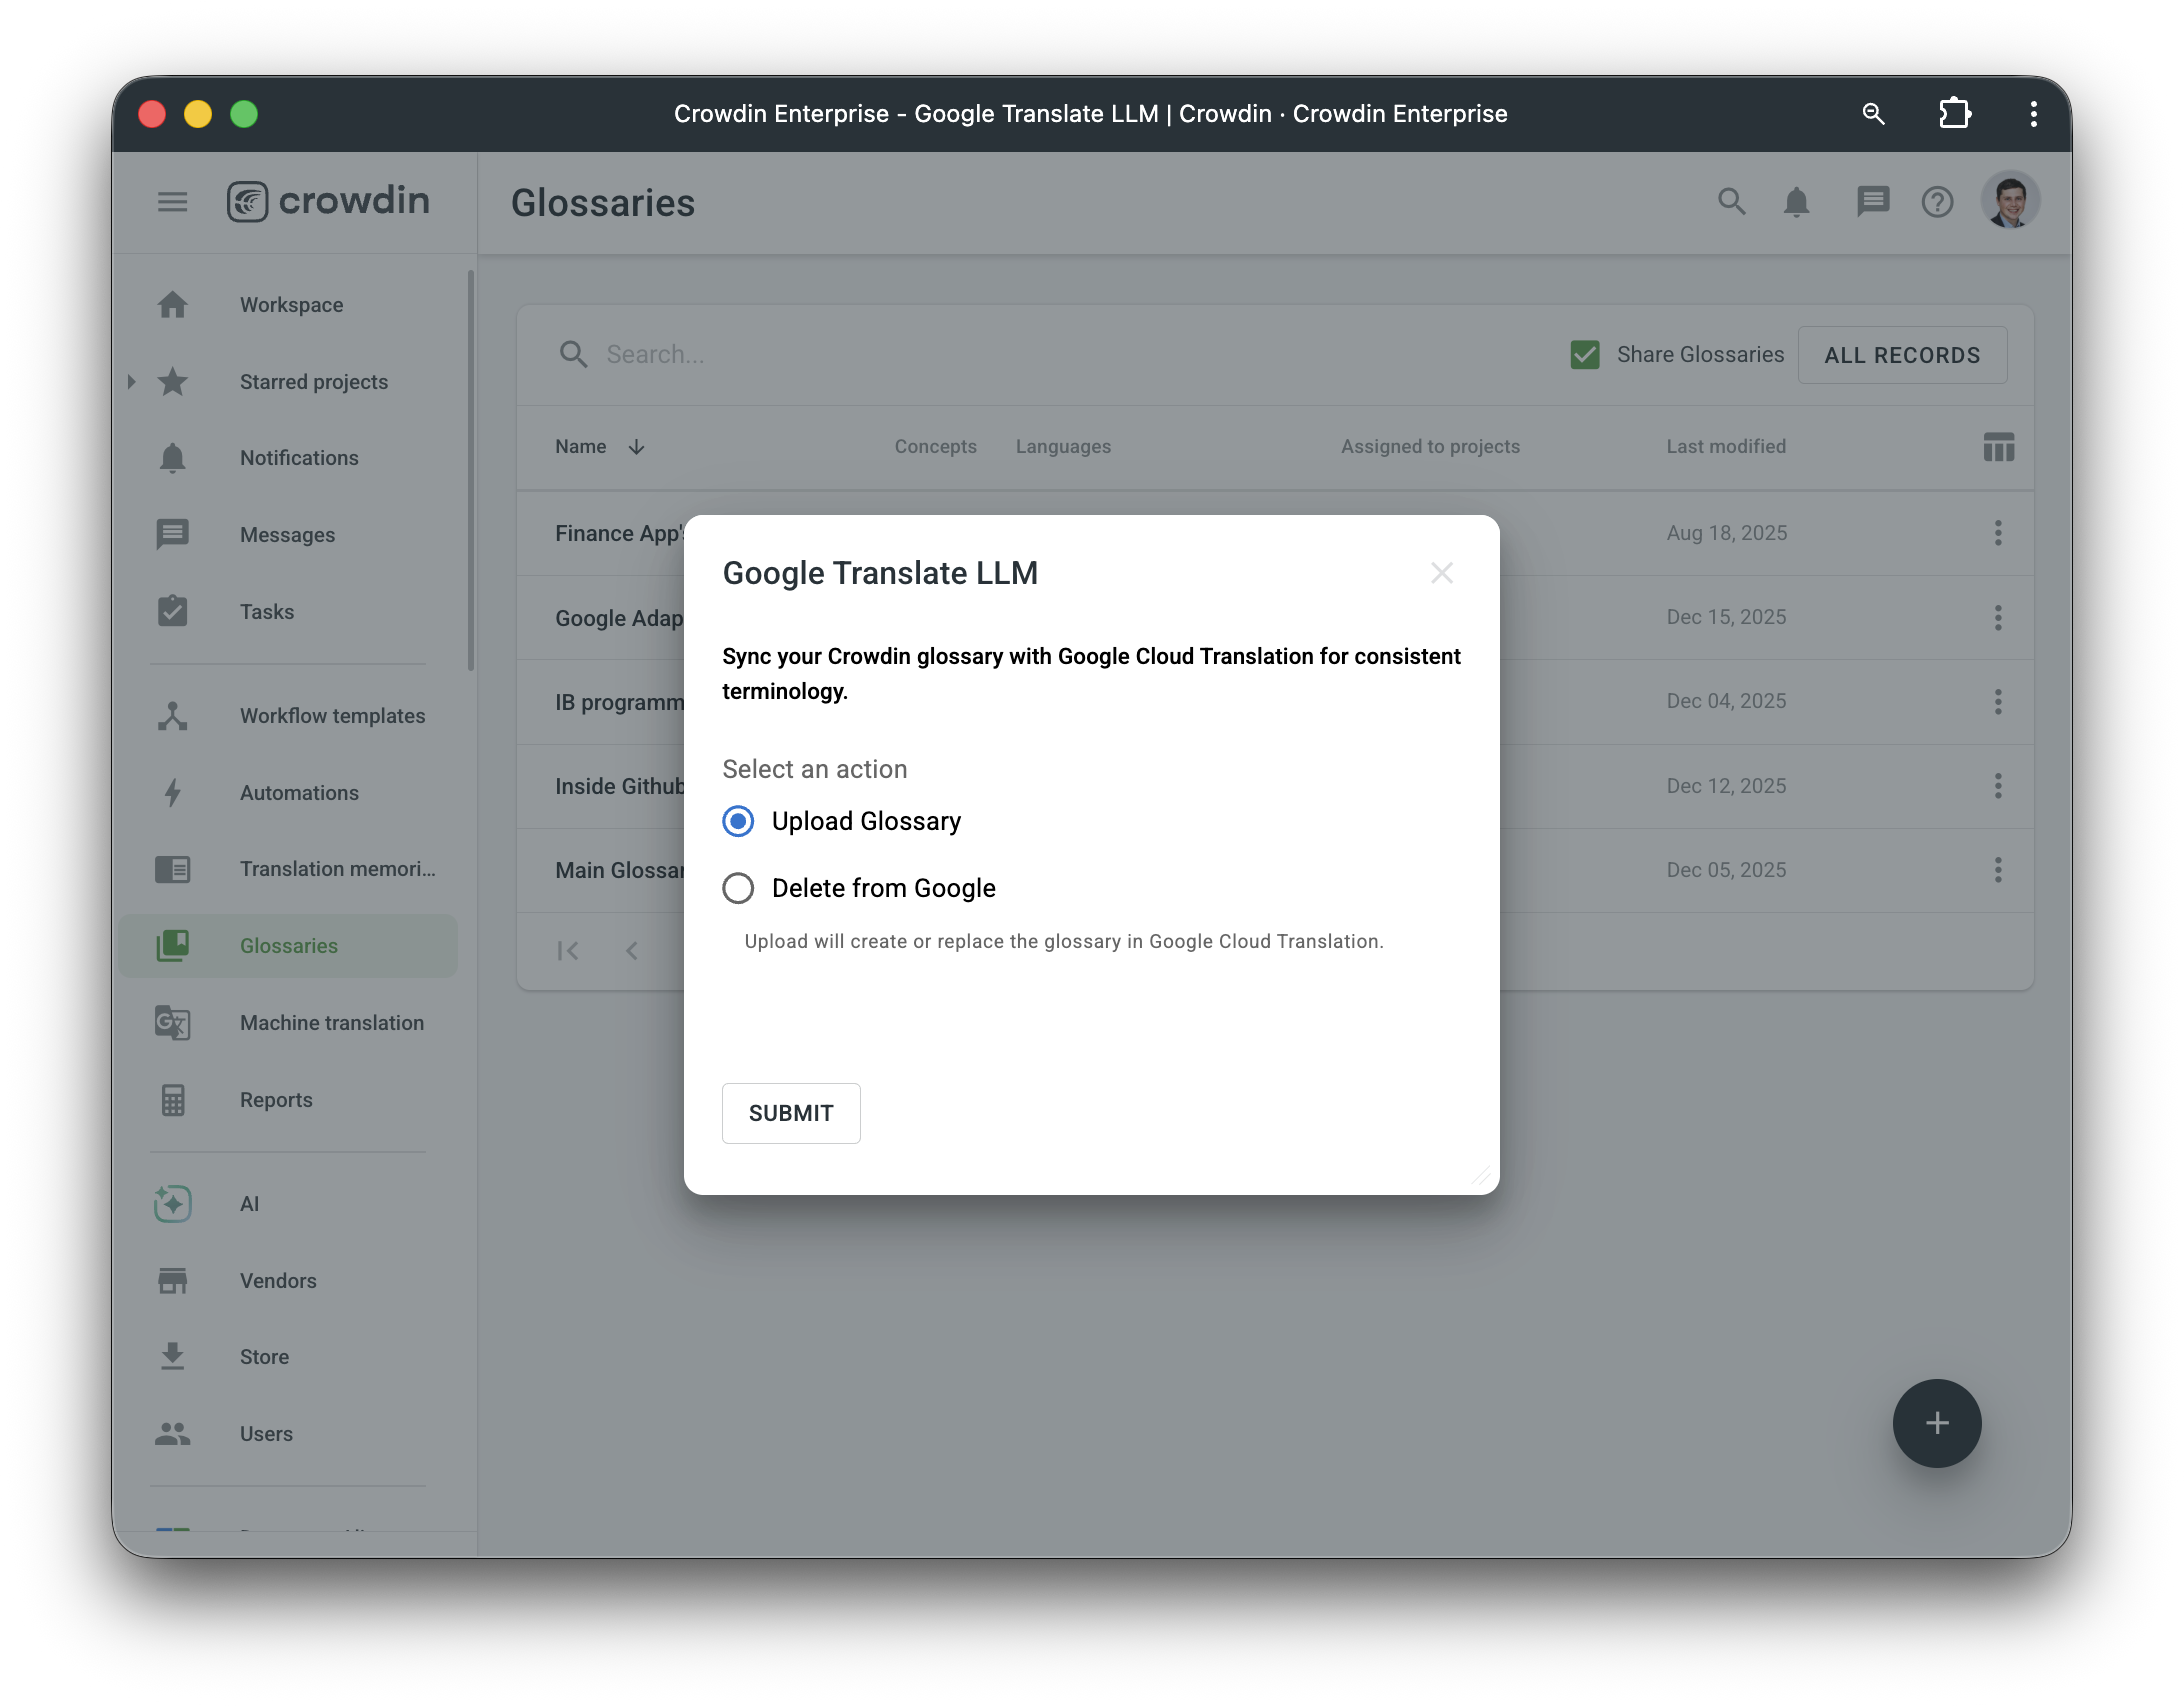
Task: Open options menu for the Dec 15, 2025 row
Action: click(1999, 618)
